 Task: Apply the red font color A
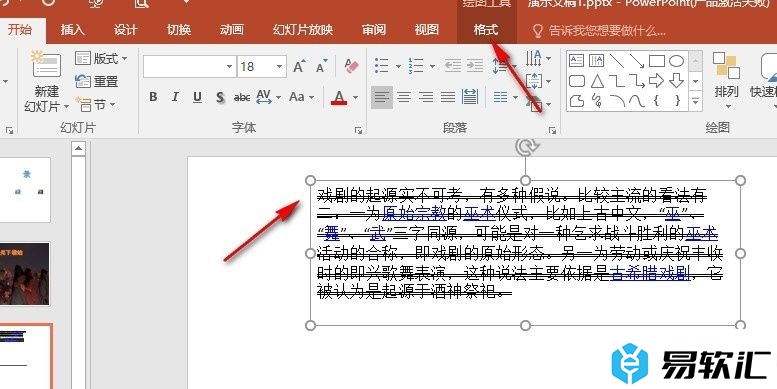click(339, 97)
